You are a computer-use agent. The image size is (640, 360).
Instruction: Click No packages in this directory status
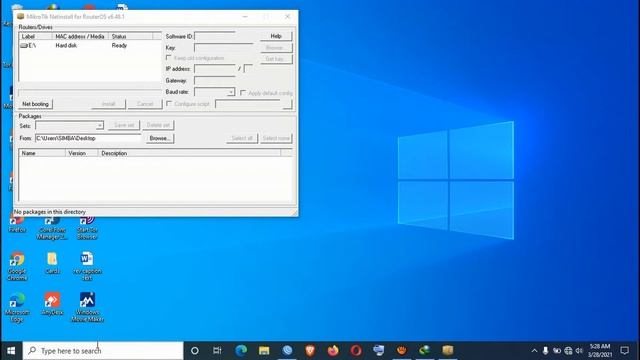[x=50, y=212]
